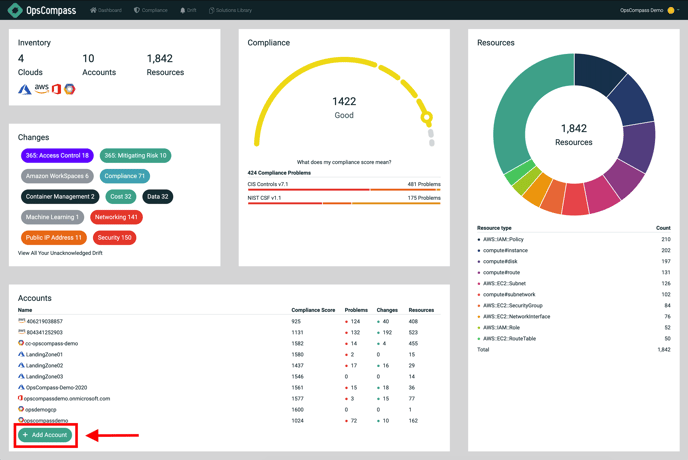Click the AWS cloud icon in Inventory
The height and width of the screenshot is (460, 688).
coord(42,88)
